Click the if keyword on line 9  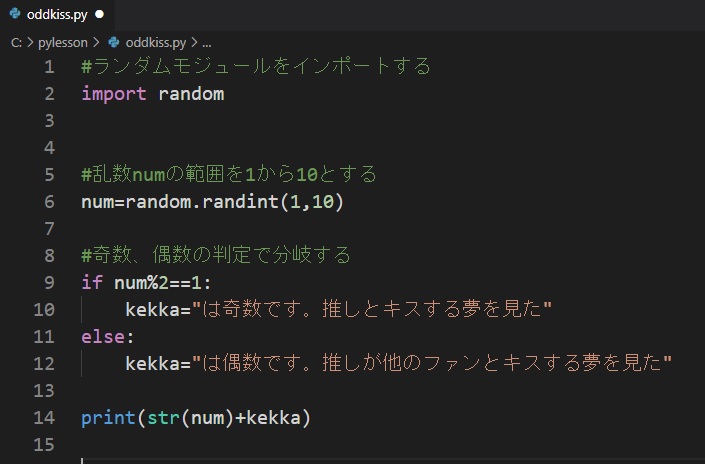coord(92,282)
